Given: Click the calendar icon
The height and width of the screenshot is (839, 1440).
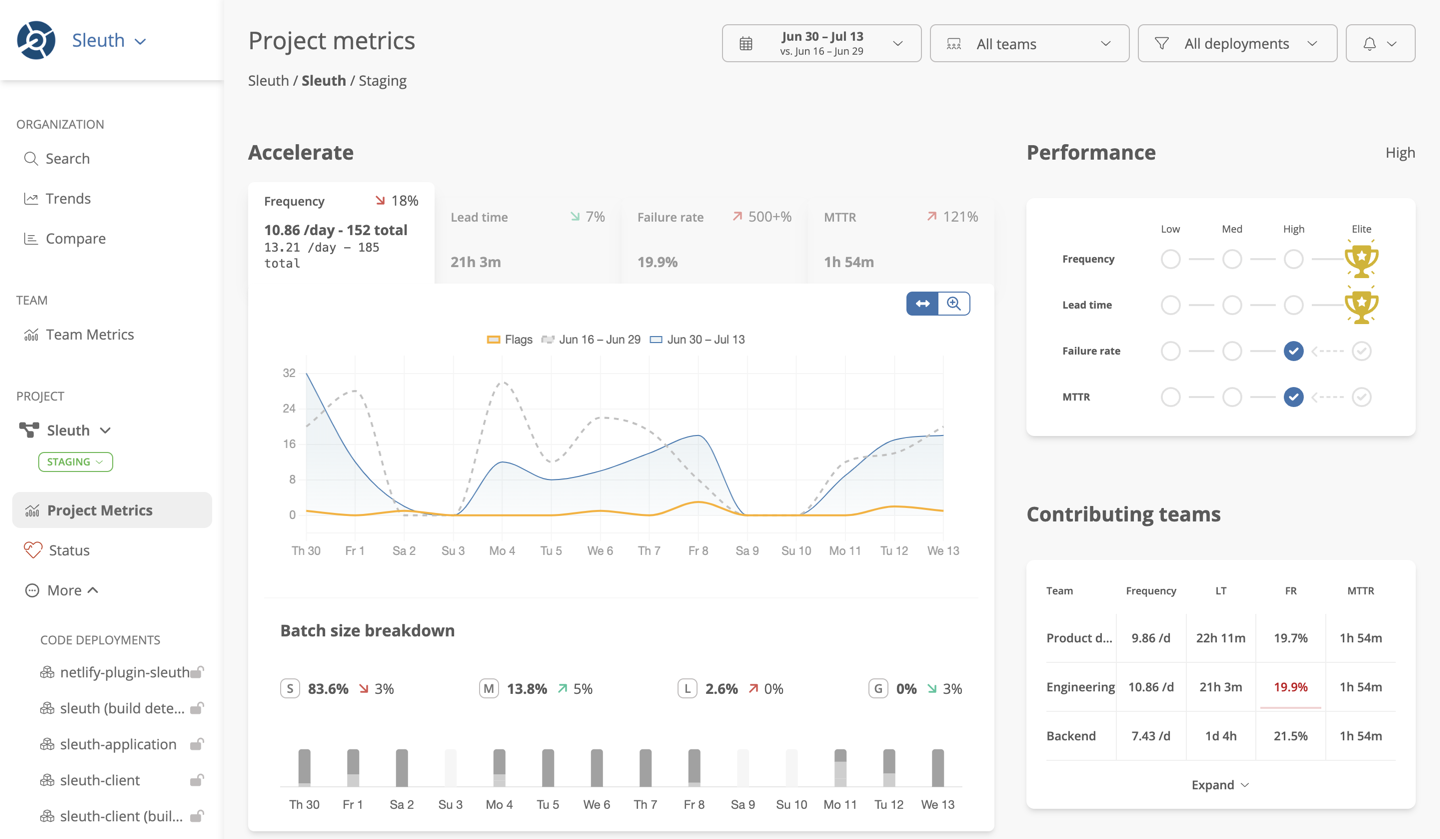Looking at the screenshot, I should coord(746,44).
